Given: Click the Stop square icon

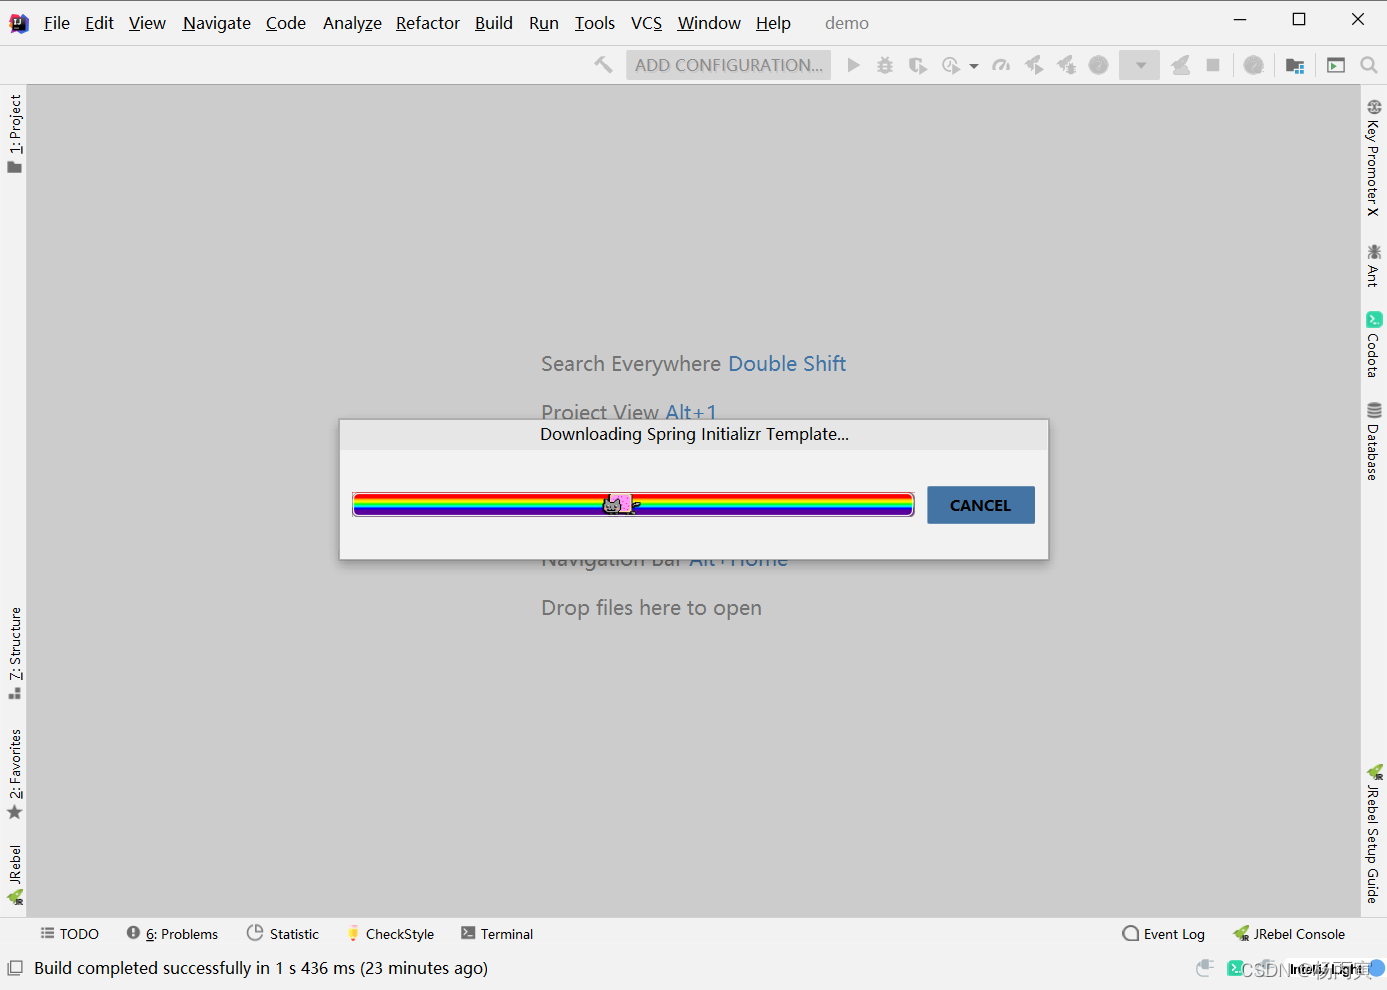Looking at the screenshot, I should point(1213,65).
